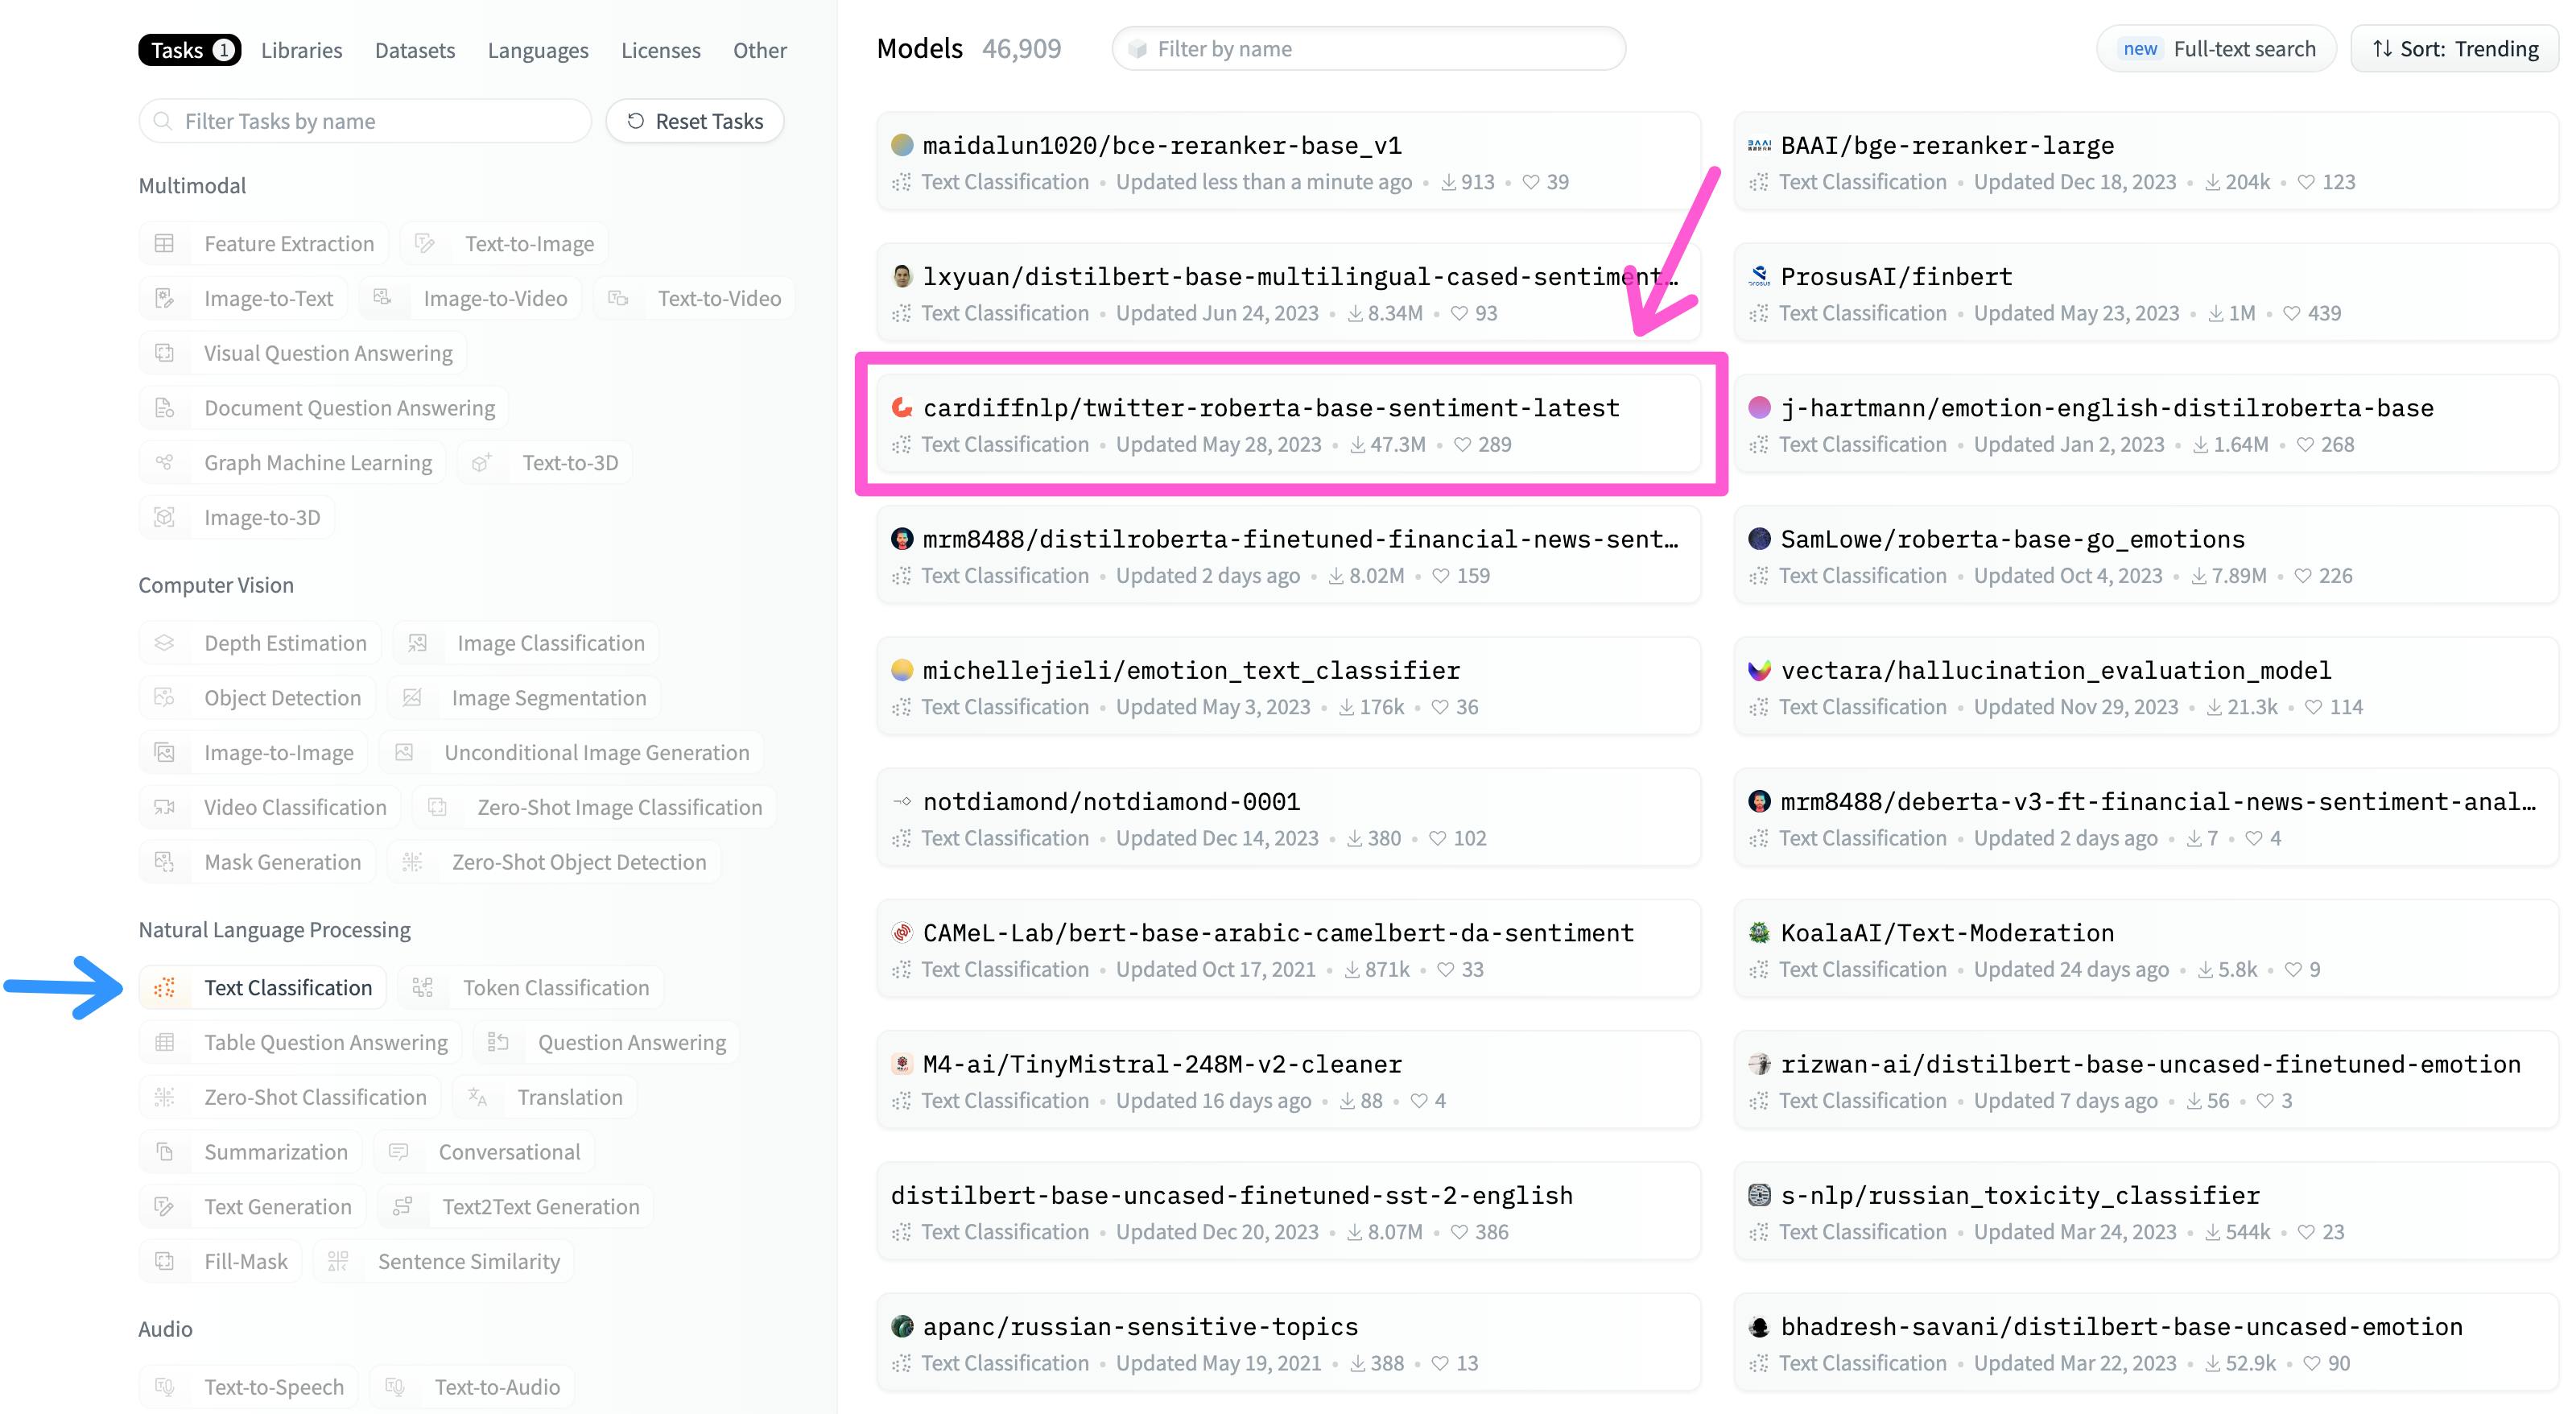
Task: Click the KoalaAI model avatar
Action: coord(1759,932)
